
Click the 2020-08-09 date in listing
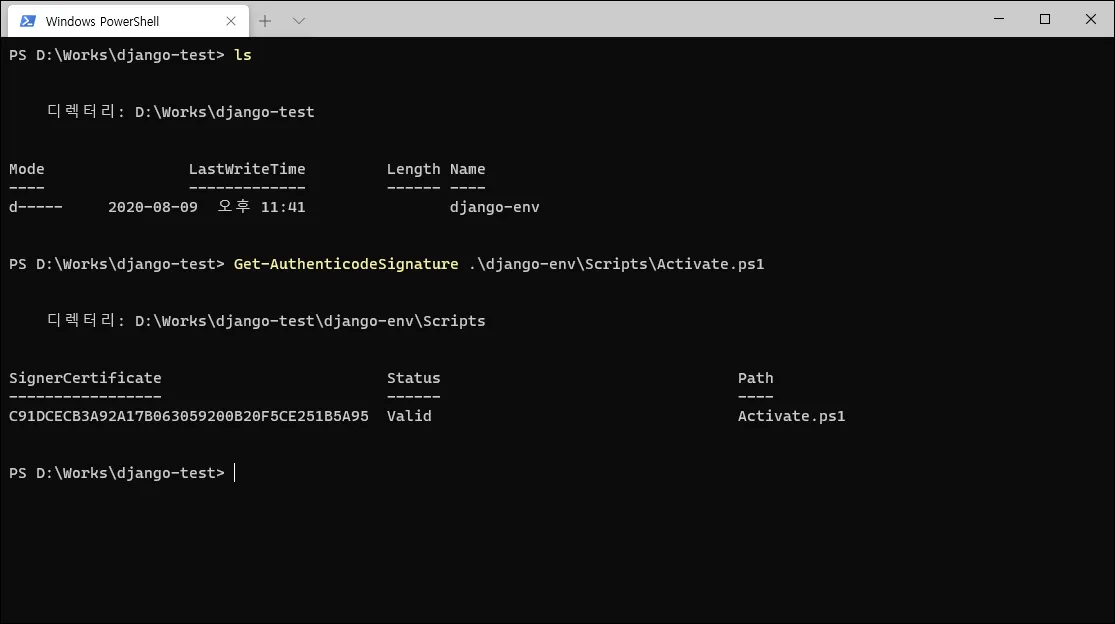[153, 207]
